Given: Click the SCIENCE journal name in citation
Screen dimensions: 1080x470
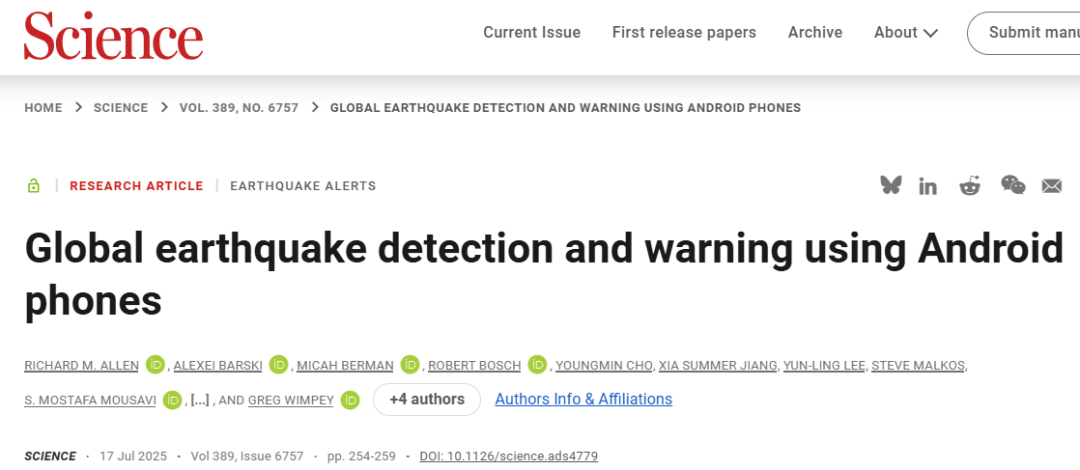Looking at the screenshot, I should tap(50, 456).
